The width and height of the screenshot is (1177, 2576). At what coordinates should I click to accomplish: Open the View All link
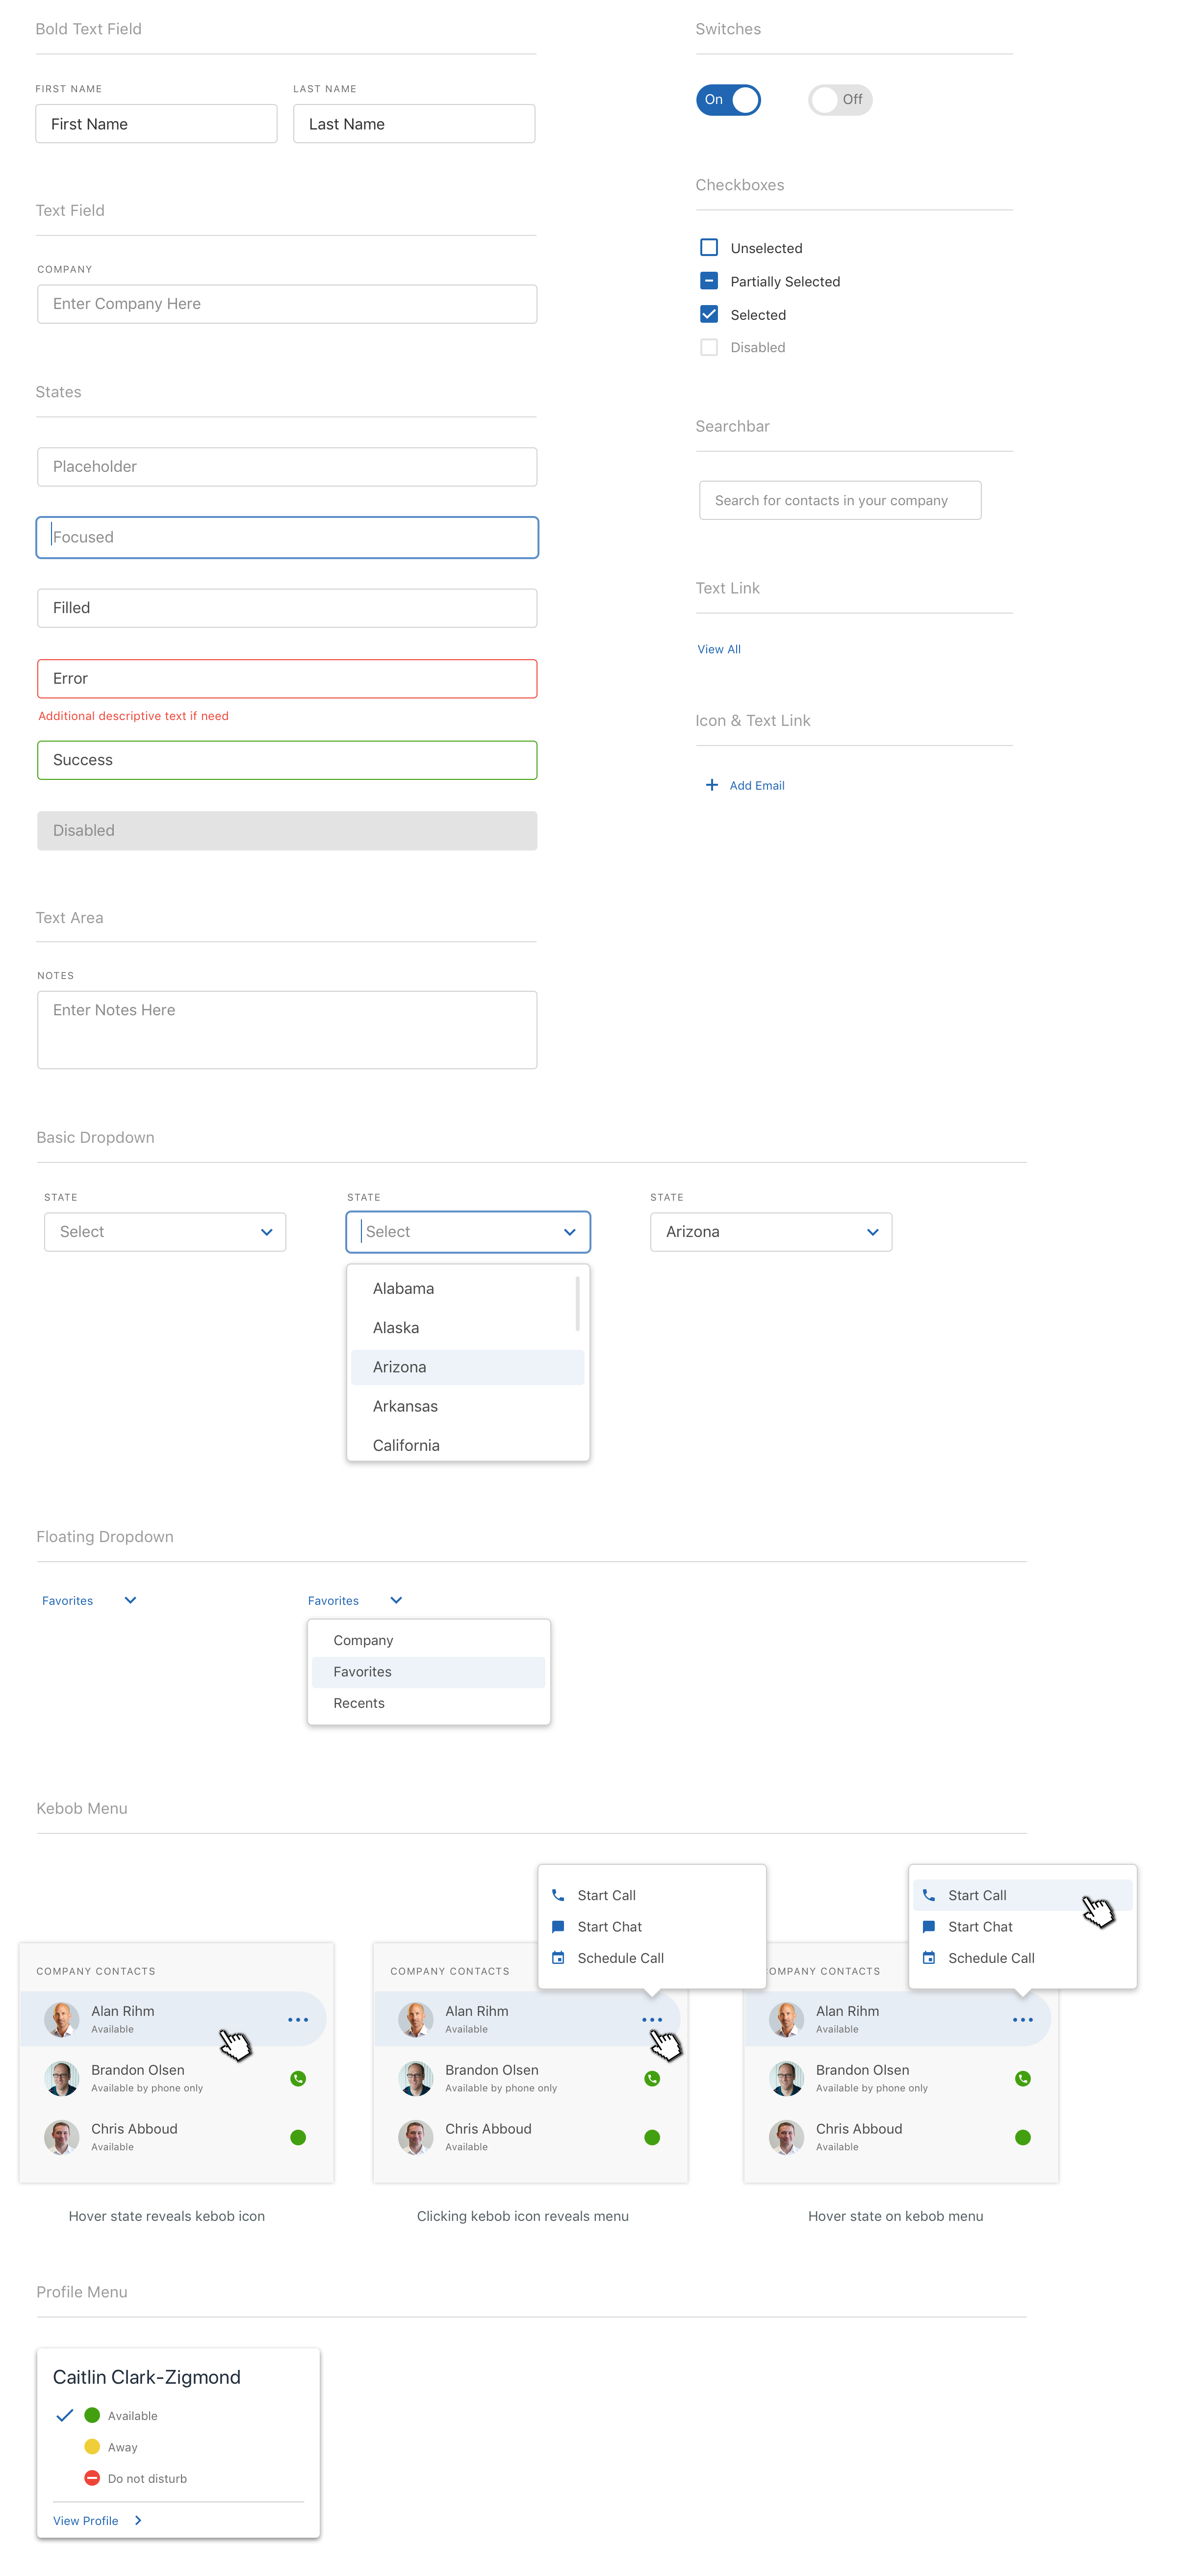click(719, 649)
